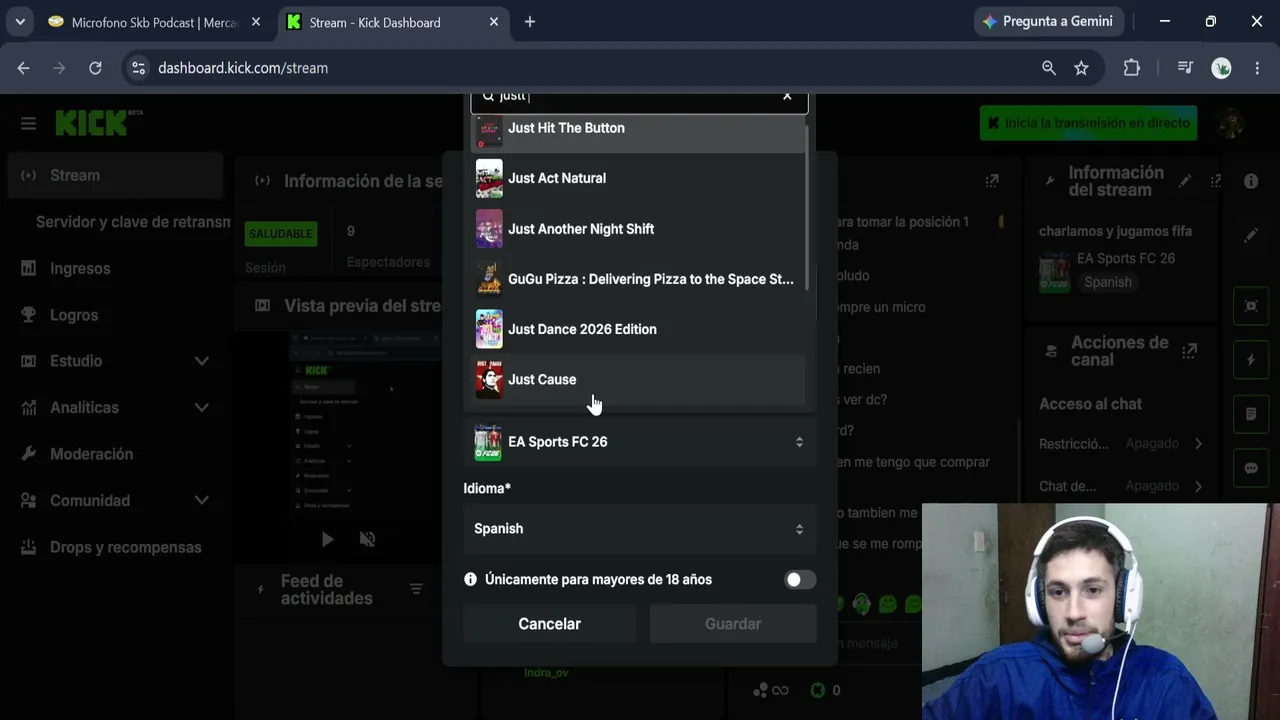Click the lightning bolt icon in right rail
This screenshot has width=1280, height=720.
point(1251,360)
